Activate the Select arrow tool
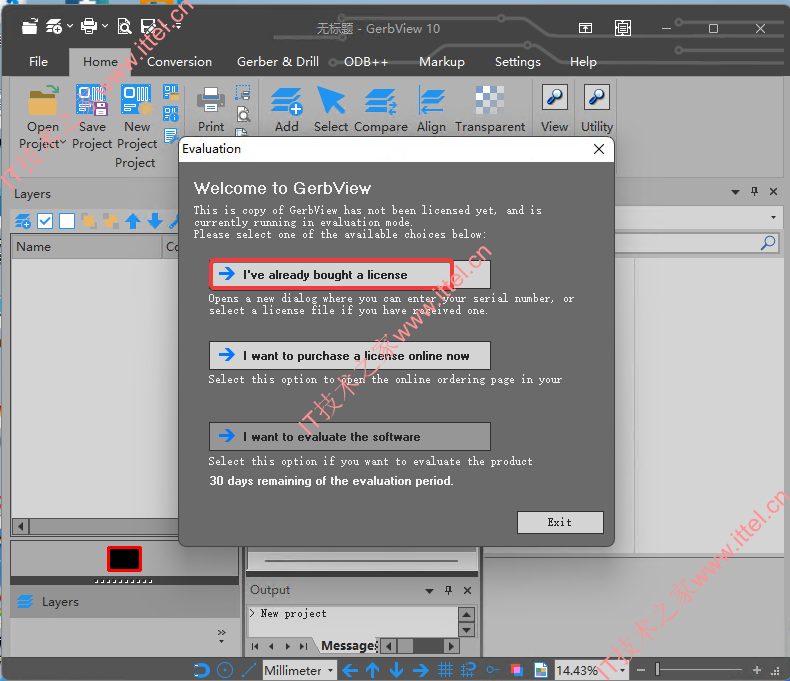 pyautogui.click(x=331, y=100)
